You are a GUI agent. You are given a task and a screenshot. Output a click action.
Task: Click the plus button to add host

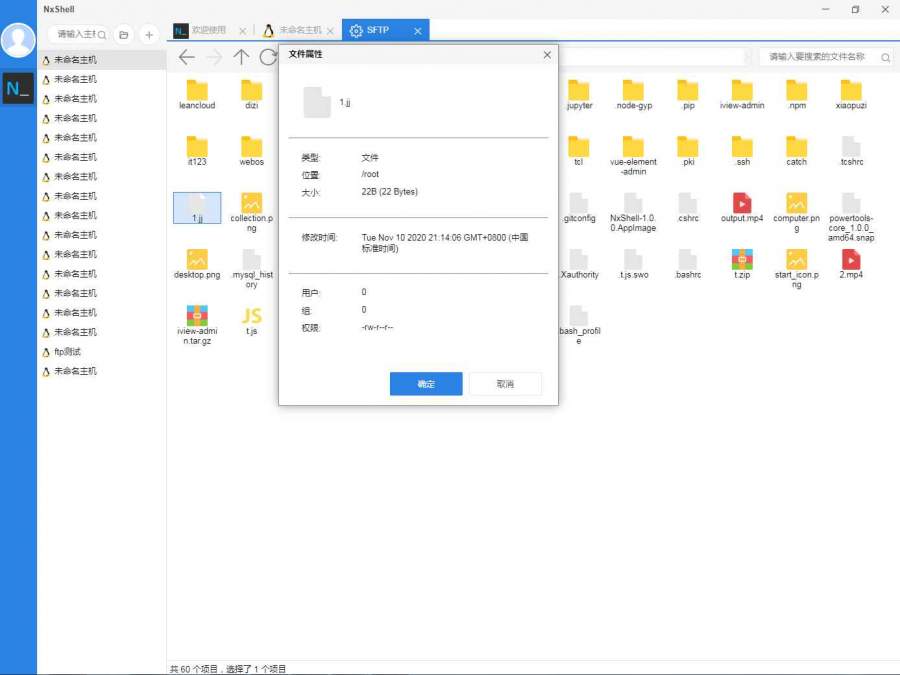pos(149,35)
